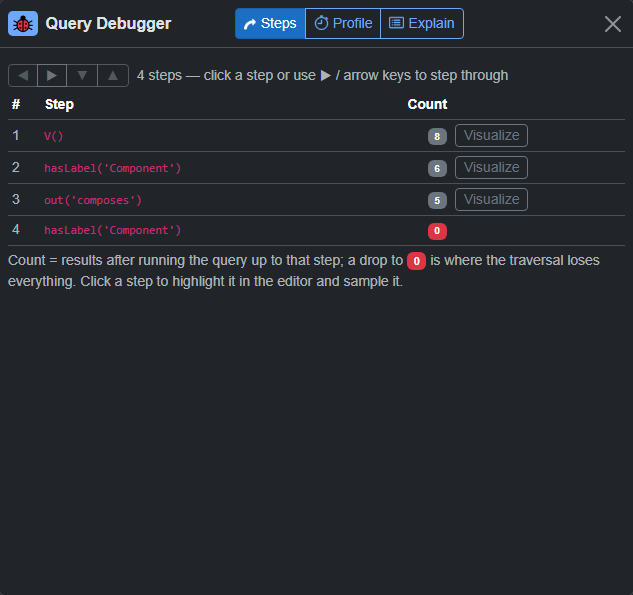Click the Step column header
633x595 pixels.
click(59, 104)
